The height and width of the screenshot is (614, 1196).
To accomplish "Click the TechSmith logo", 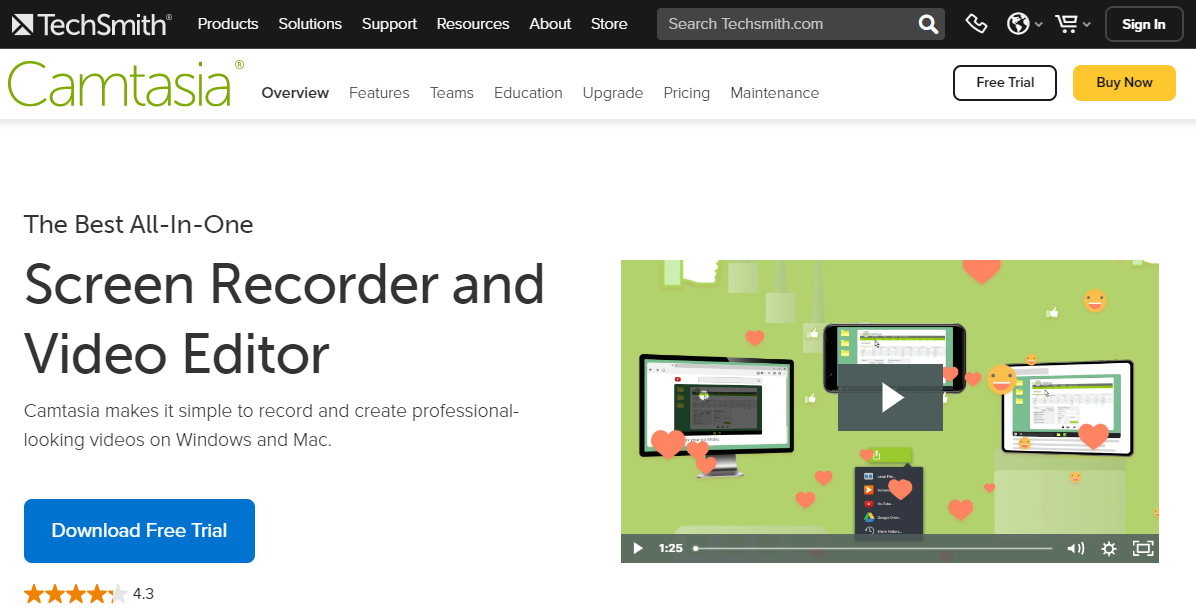I will pyautogui.click(x=90, y=24).
